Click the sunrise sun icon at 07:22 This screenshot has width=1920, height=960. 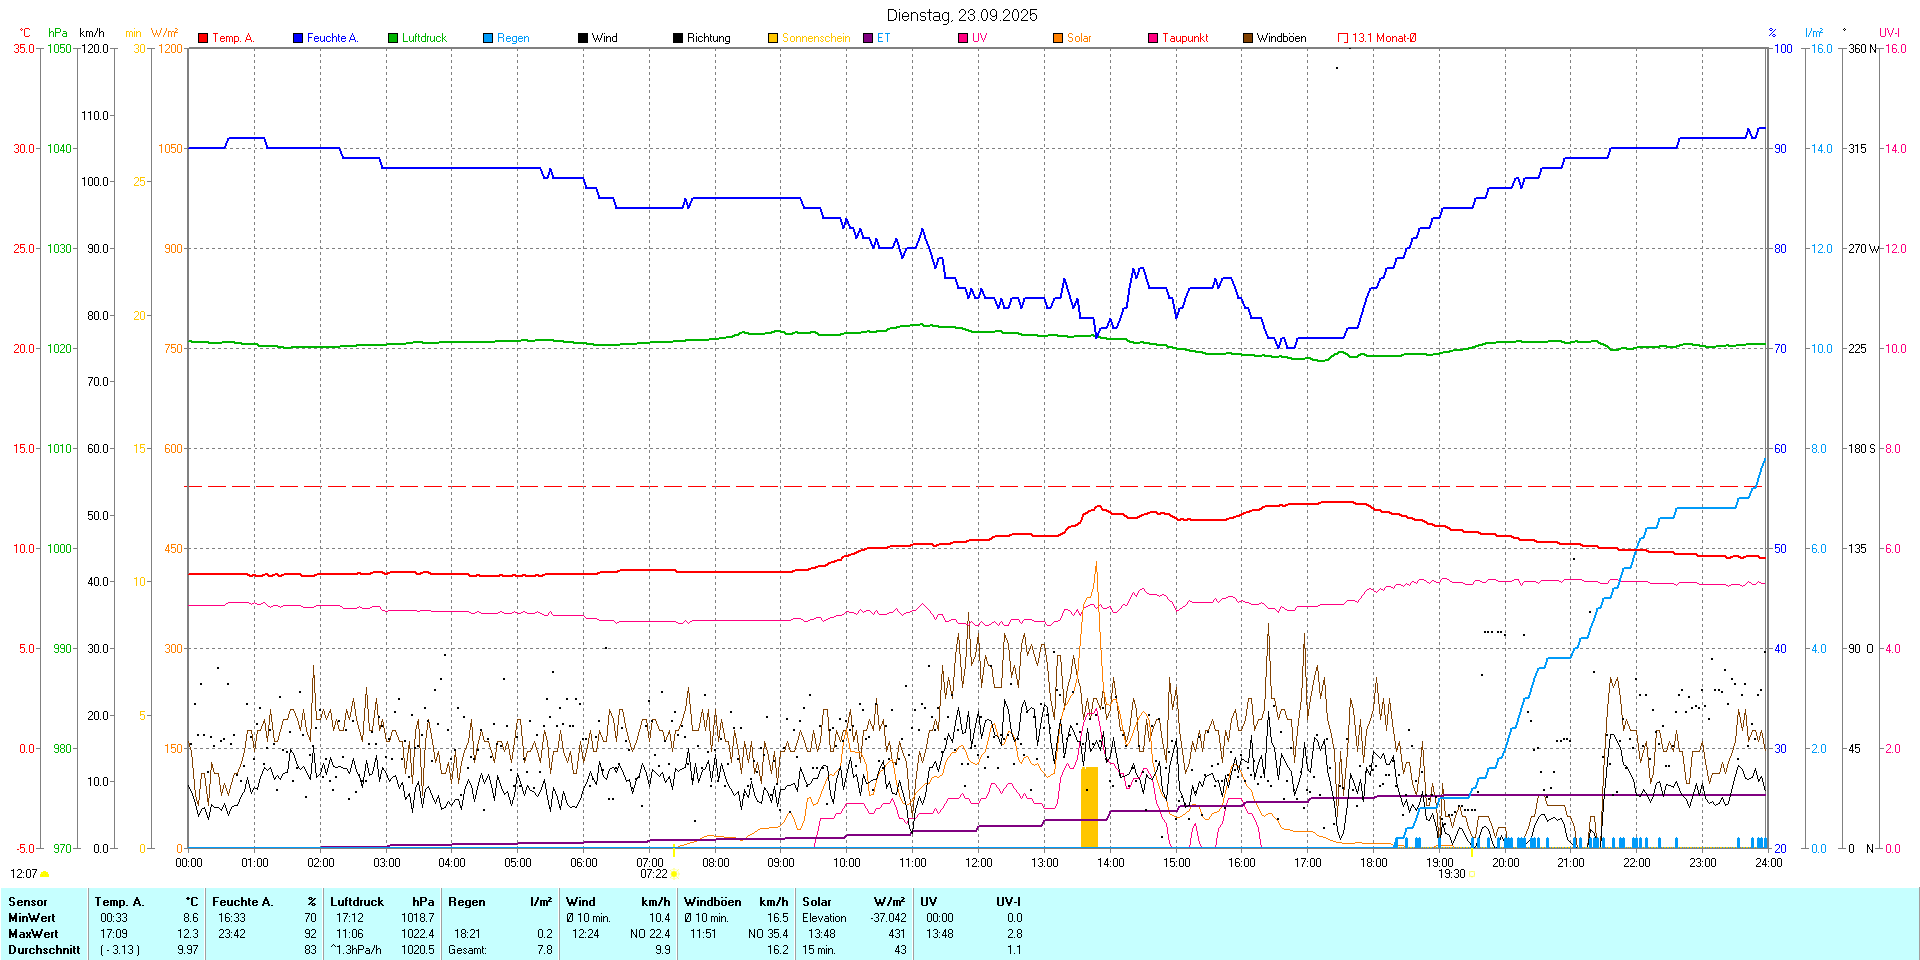675,874
